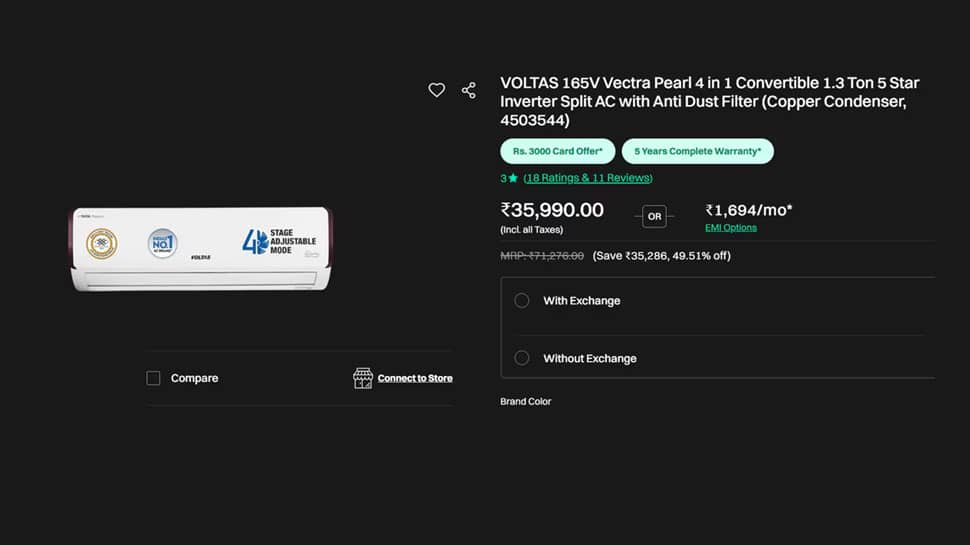Click the struck-through MRP ₹71,276.00
The height and width of the screenshot is (545, 970).
click(x=542, y=255)
